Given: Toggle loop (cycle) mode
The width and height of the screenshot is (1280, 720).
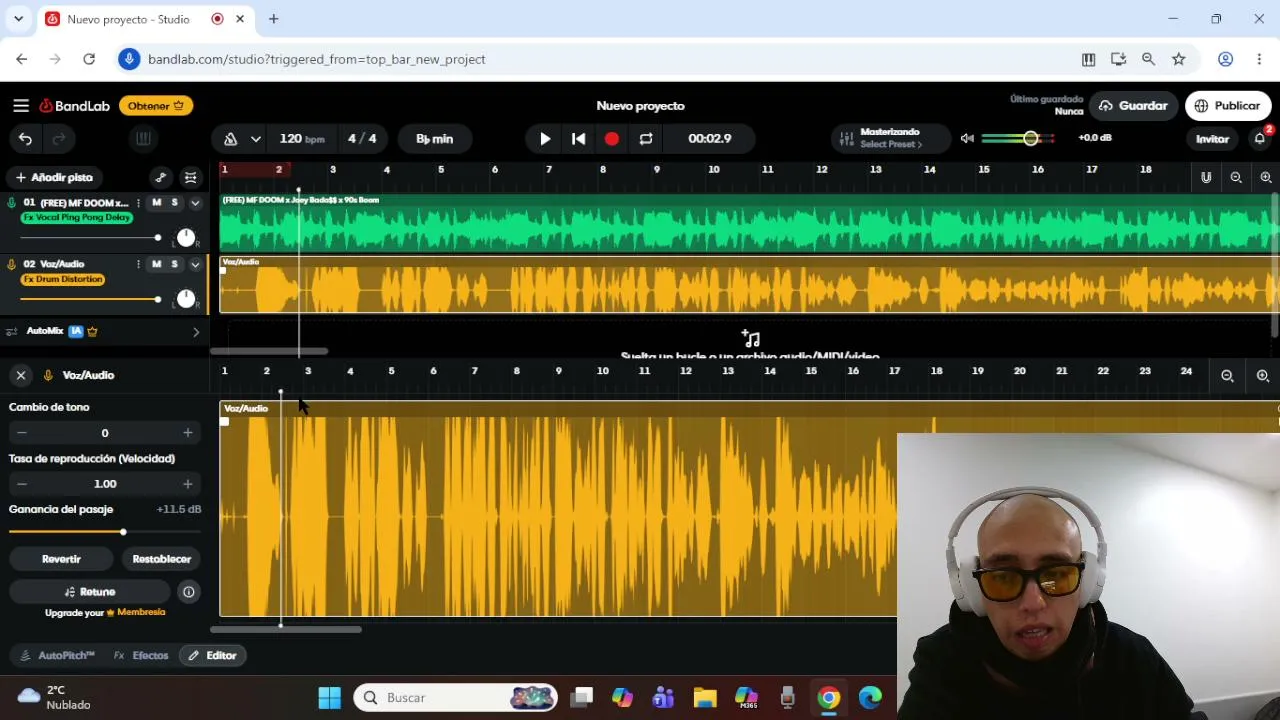Looking at the screenshot, I should tap(646, 139).
